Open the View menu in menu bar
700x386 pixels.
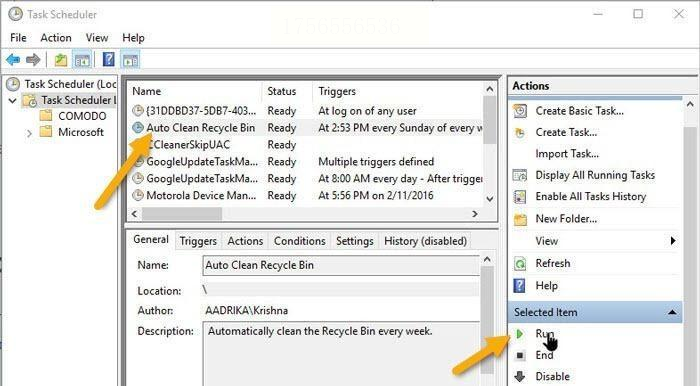97,38
